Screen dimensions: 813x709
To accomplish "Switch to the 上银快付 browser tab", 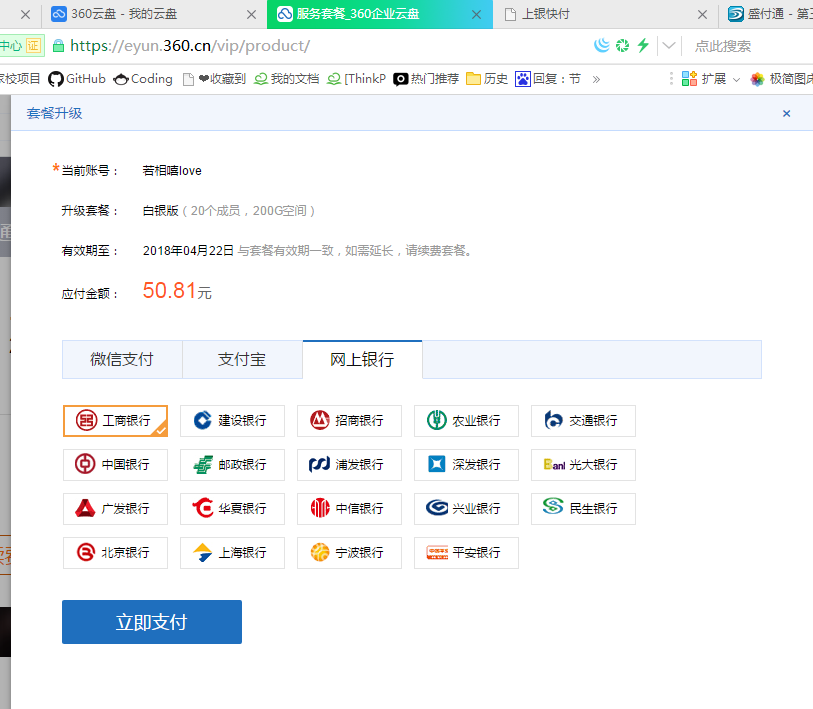I will [606, 14].
